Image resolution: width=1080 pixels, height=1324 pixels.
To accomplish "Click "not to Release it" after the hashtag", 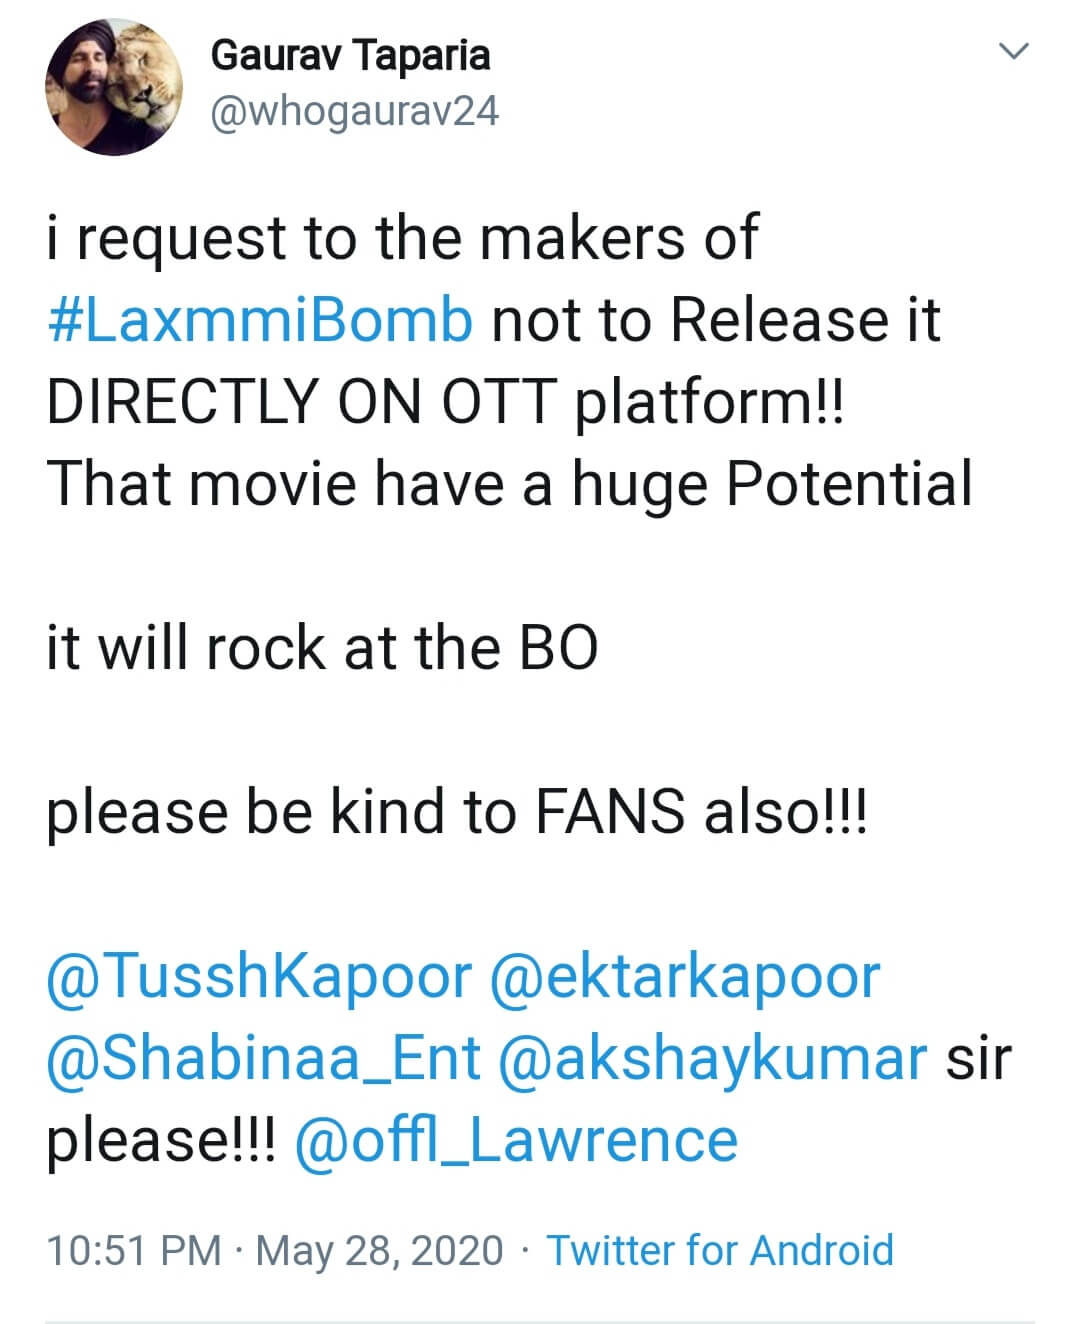I will coord(716,320).
